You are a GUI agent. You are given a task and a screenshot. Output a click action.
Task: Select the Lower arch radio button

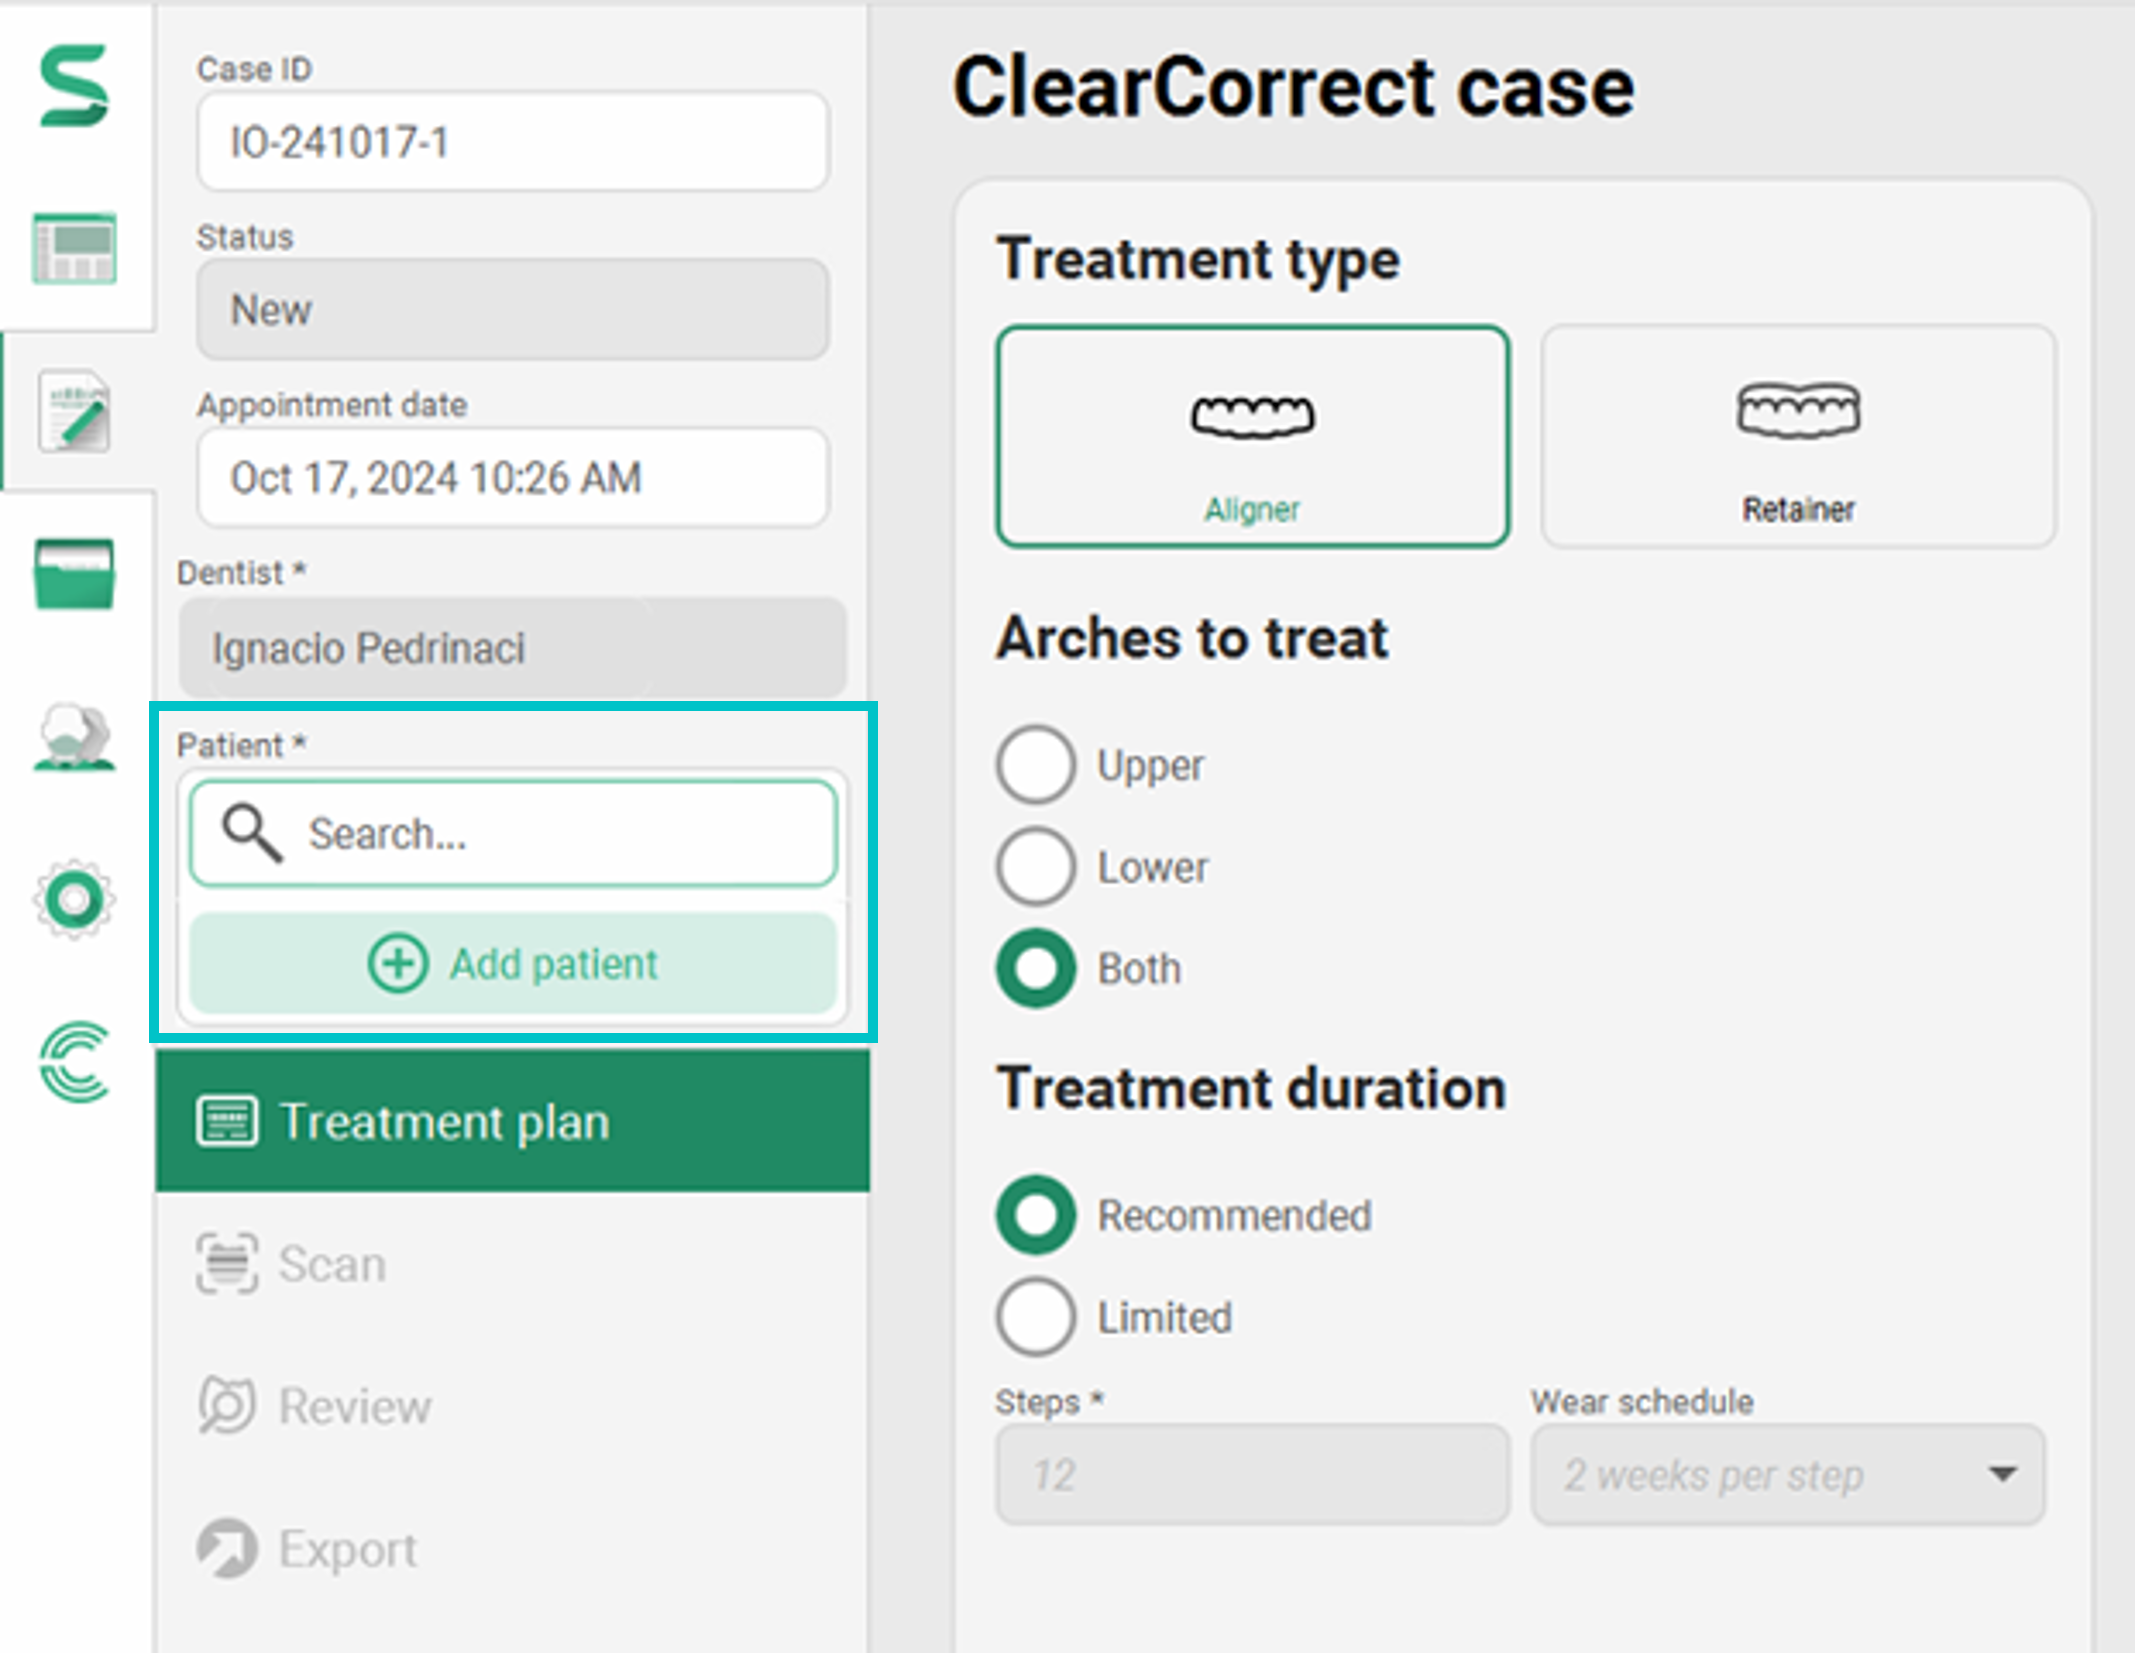click(x=1036, y=867)
